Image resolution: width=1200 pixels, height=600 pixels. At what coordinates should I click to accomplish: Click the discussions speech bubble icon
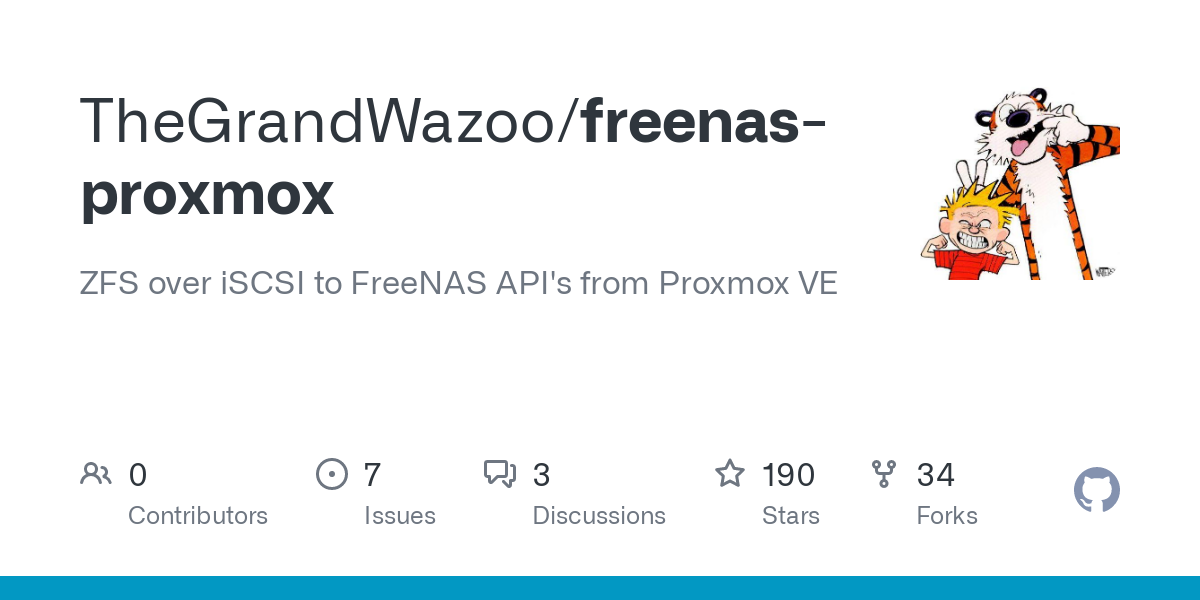coord(500,474)
